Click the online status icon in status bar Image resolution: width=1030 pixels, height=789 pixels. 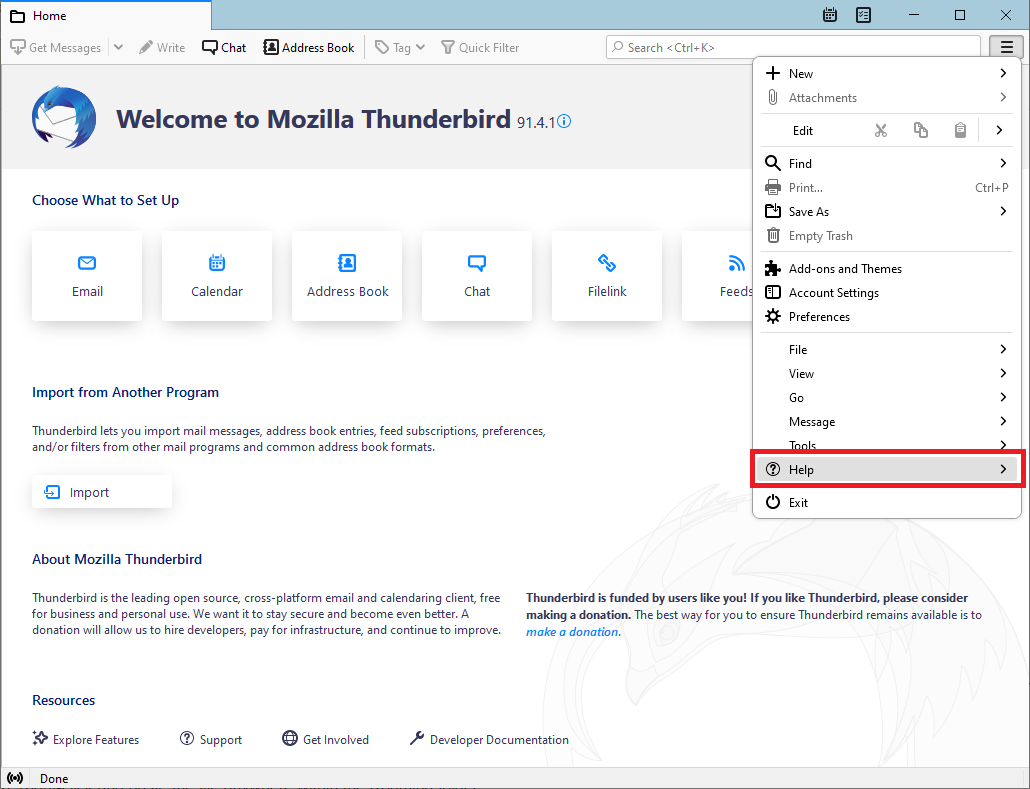click(15, 778)
